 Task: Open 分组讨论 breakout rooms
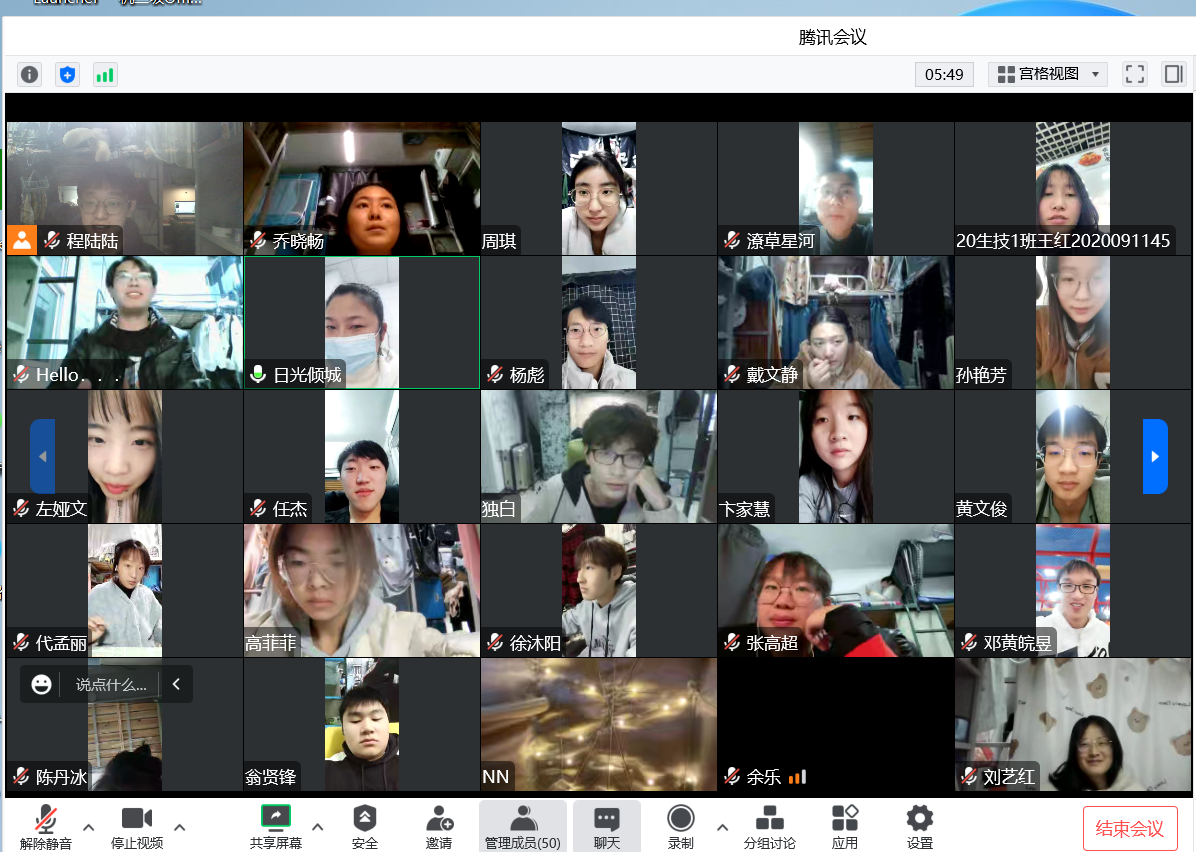(x=769, y=827)
